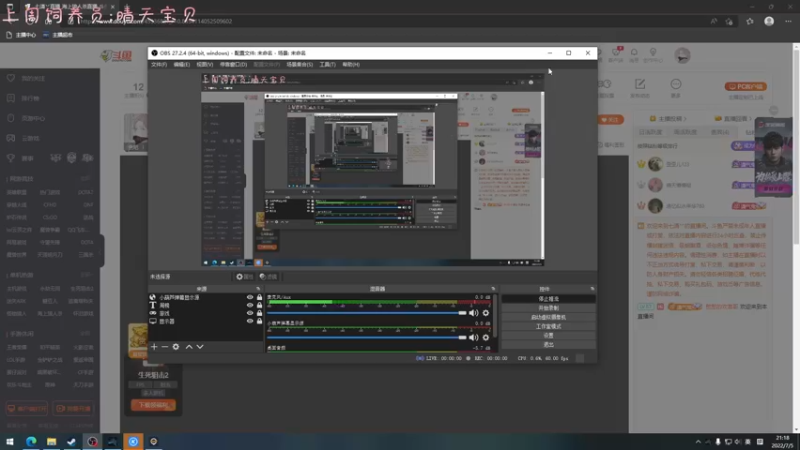The width and height of the screenshot is (800, 450).
Task: Select the display capture source row
Action: click(x=206, y=321)
